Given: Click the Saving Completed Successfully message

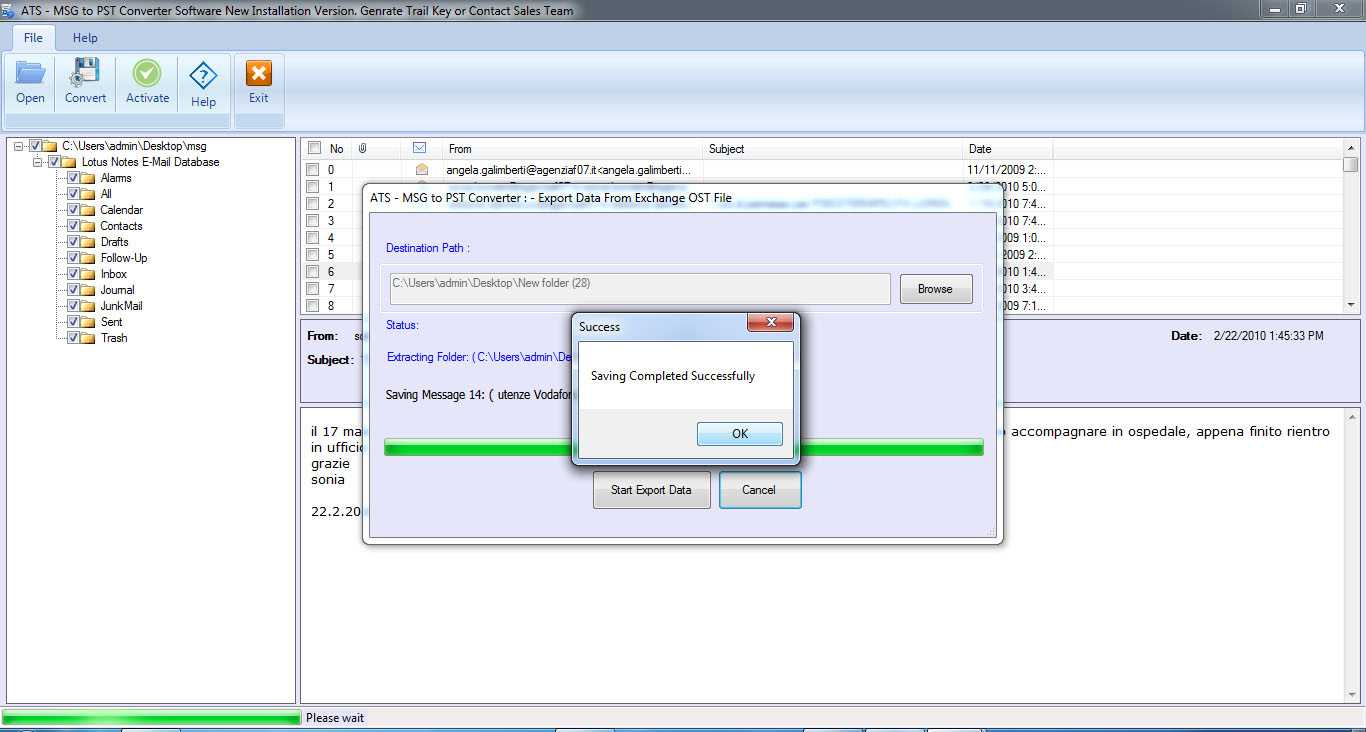Looking at the screenshot, I should point(673,376).
